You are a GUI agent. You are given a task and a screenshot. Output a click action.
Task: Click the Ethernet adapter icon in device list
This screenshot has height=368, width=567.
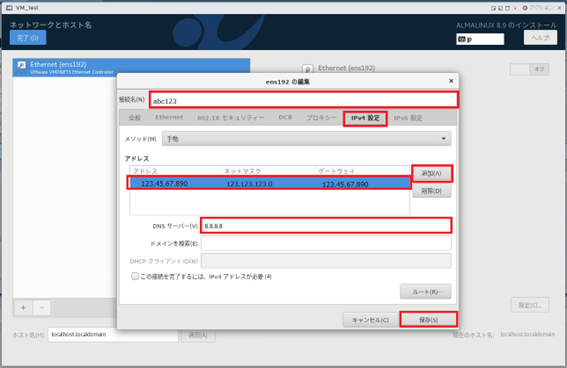[x=22, y=65]
